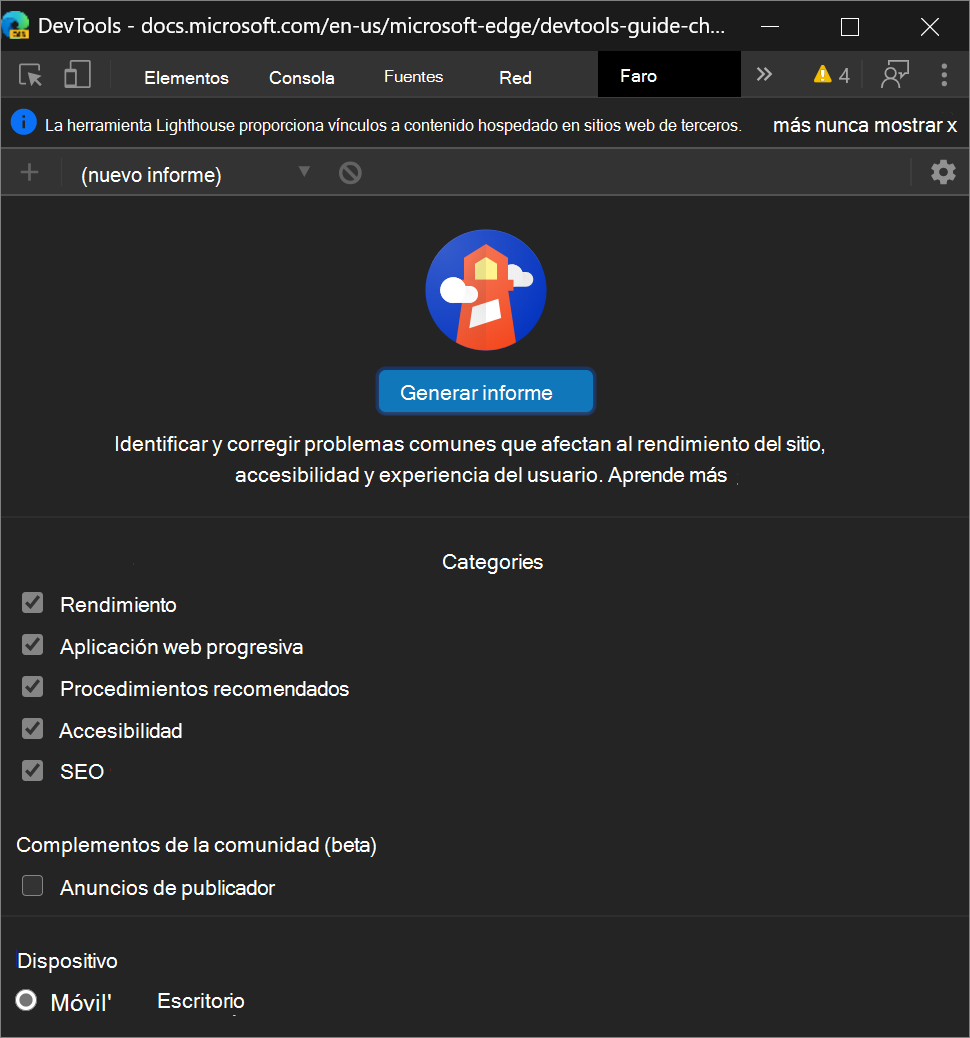Click the Lighthouse lighthouse logo
The image size is (970, 1038).
click(486, 290)
